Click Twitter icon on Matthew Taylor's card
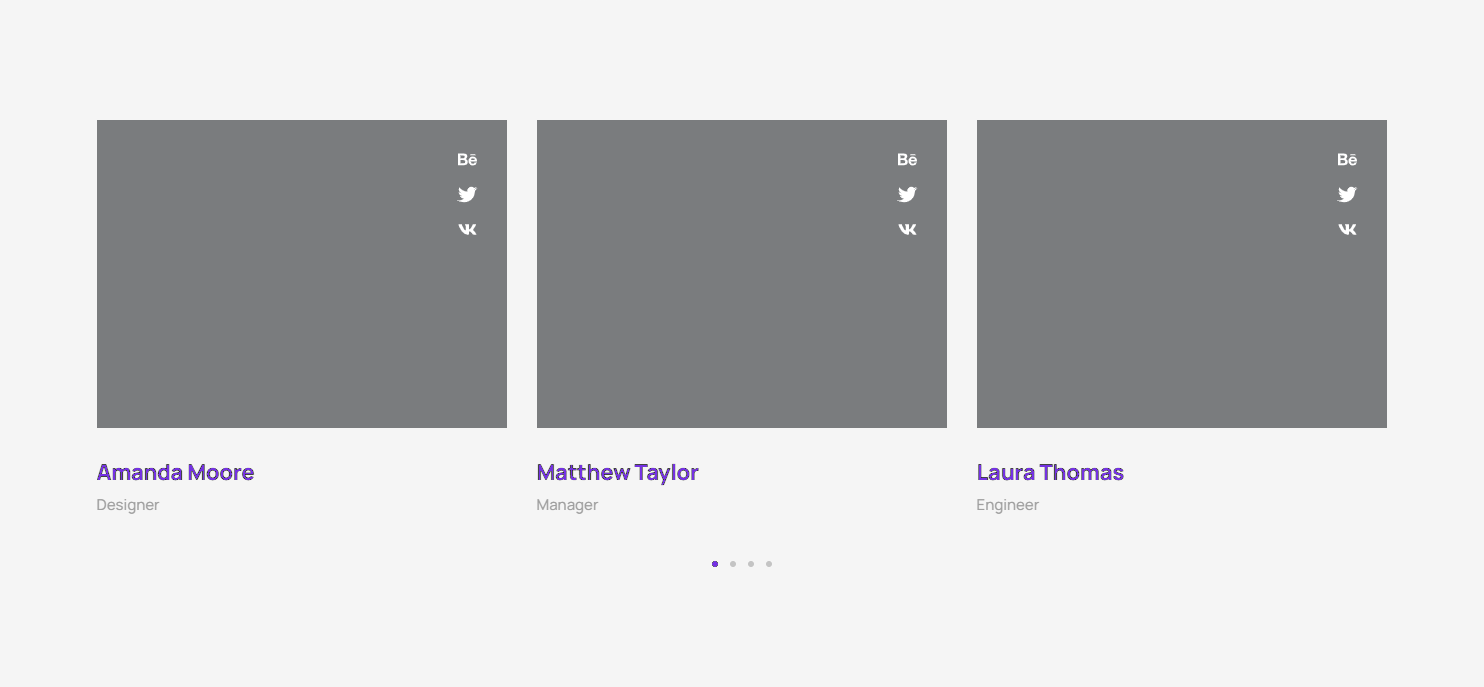This screenshot has height=687, width=1484. coord(907,195)
